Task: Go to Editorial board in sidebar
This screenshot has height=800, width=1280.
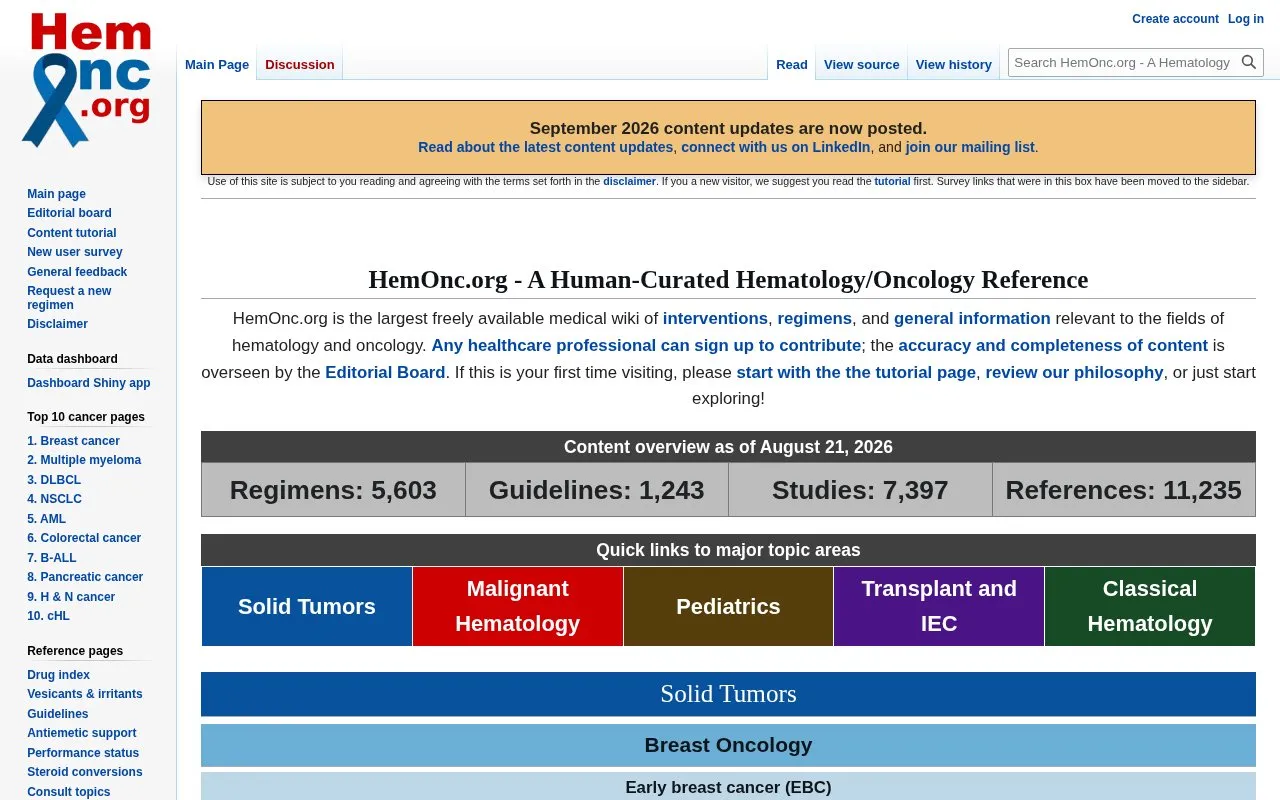Action: pyautogui.click(x=69, y=213)
